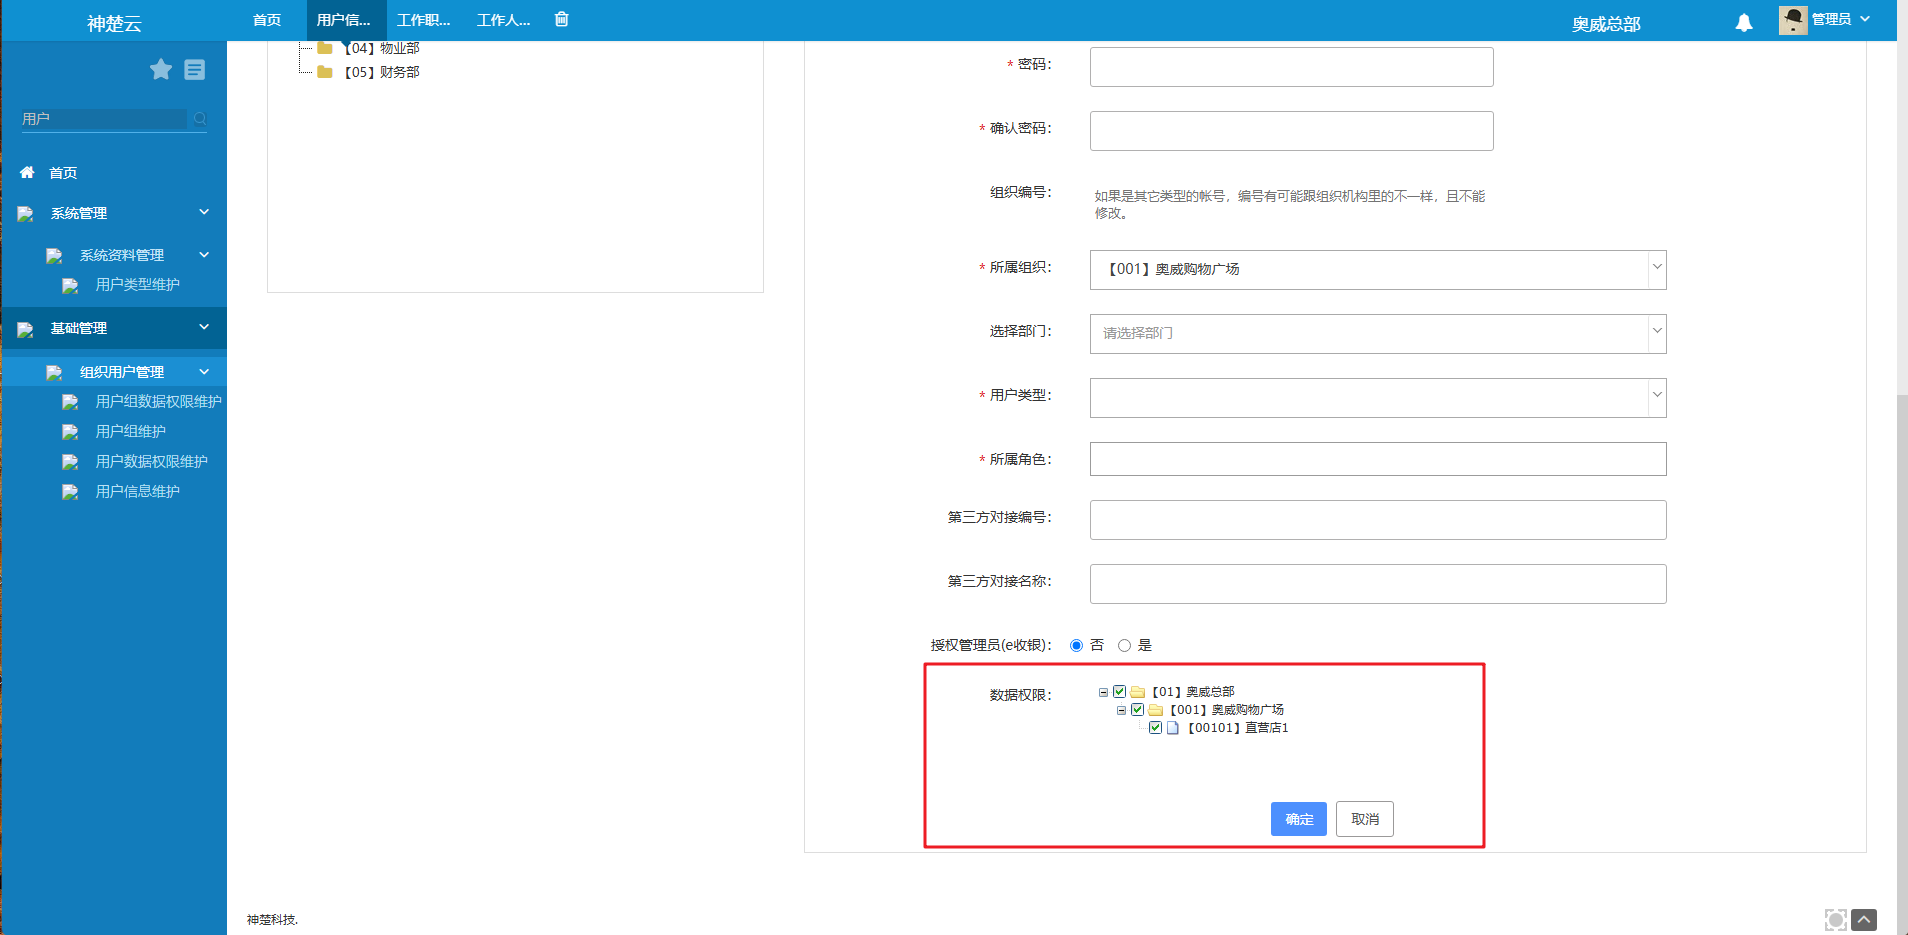
Task: Click the icon beside 组织用户管理
Action: 54,373
